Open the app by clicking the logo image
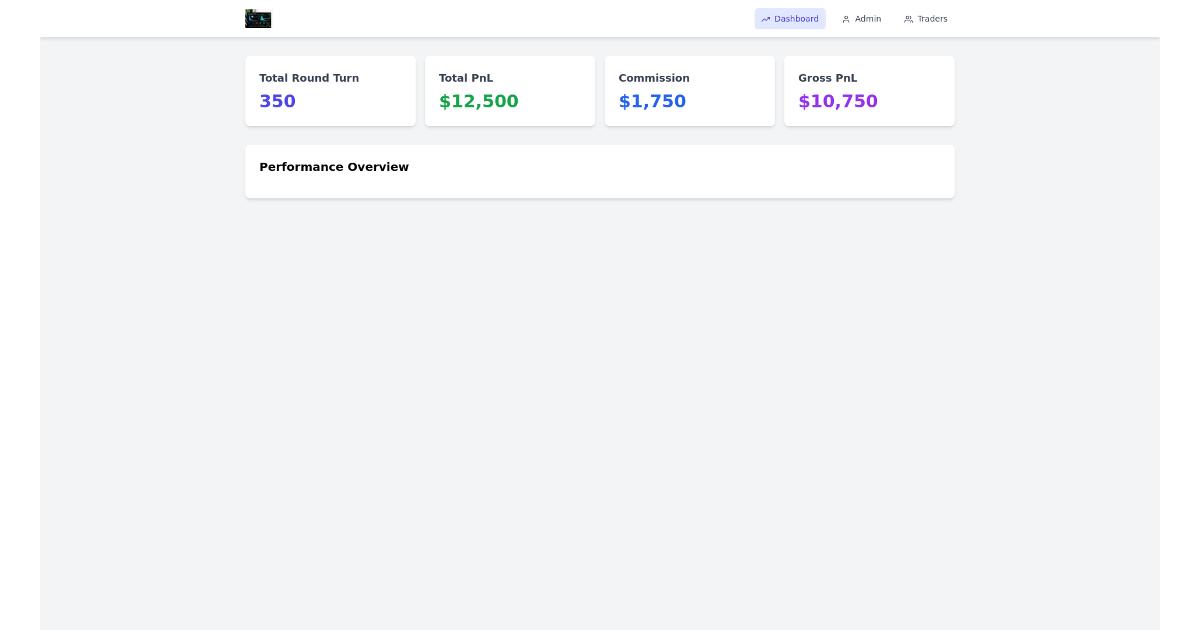The width and height of the screenshot is (1200, 630). [x=258, y=18]
